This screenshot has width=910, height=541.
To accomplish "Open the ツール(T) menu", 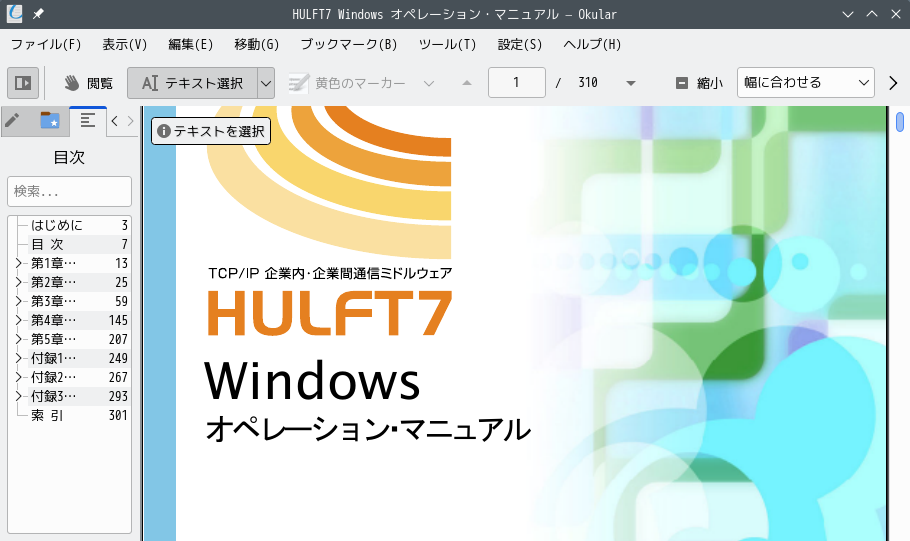I will coord(447,44).
